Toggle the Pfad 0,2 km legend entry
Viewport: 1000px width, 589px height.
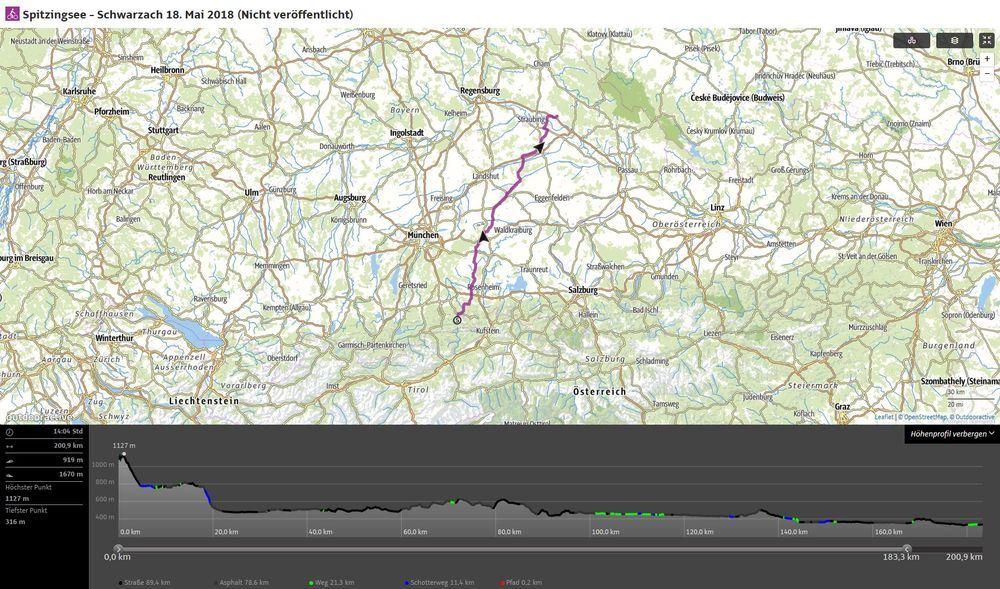[x=521, y=582]
